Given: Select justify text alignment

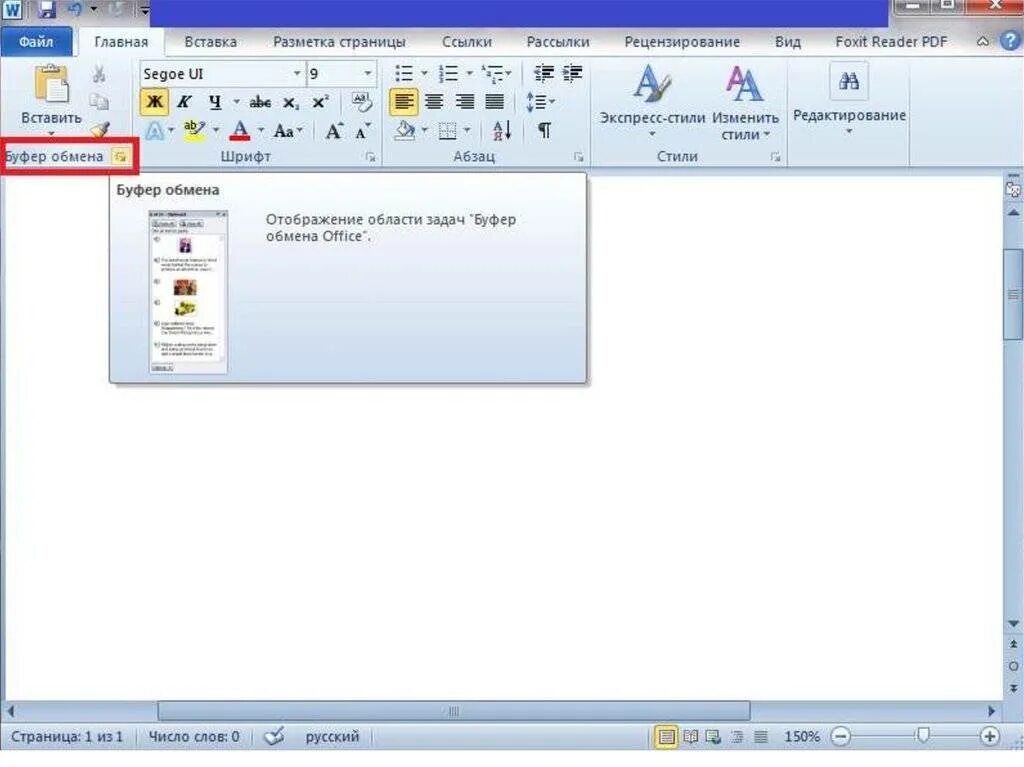Looking at the screenshot, I should pyautogui.click(x=494, y=102).
